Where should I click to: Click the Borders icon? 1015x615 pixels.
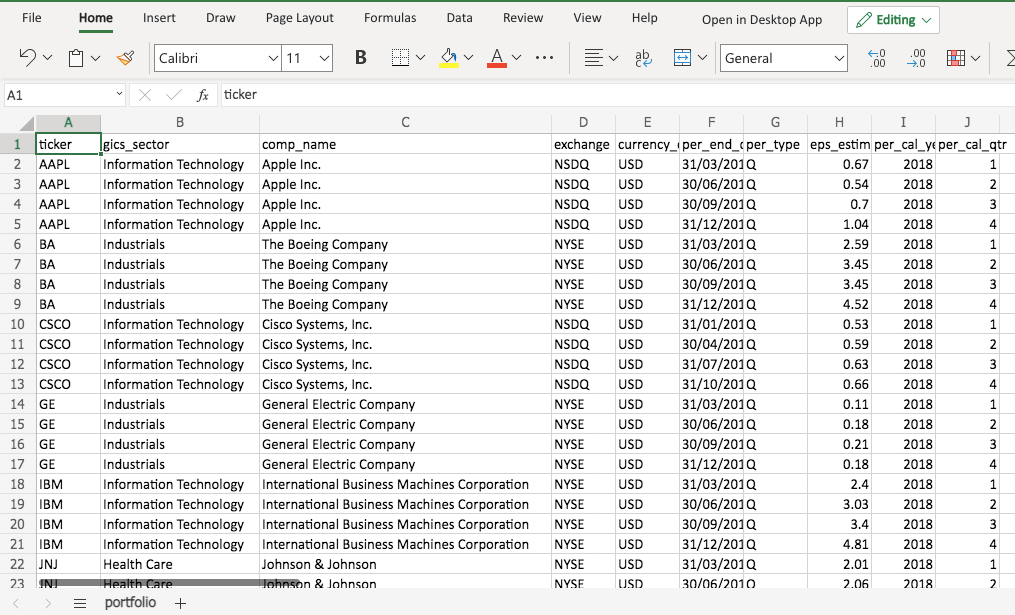[400, 58]
